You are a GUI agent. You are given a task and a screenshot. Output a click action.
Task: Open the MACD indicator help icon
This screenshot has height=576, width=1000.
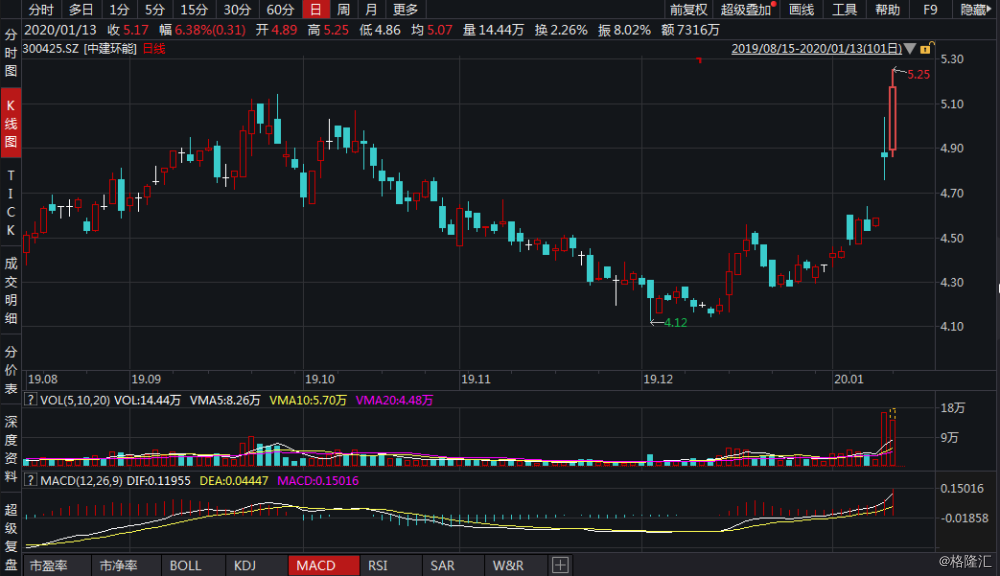click(x=30, y=480)
